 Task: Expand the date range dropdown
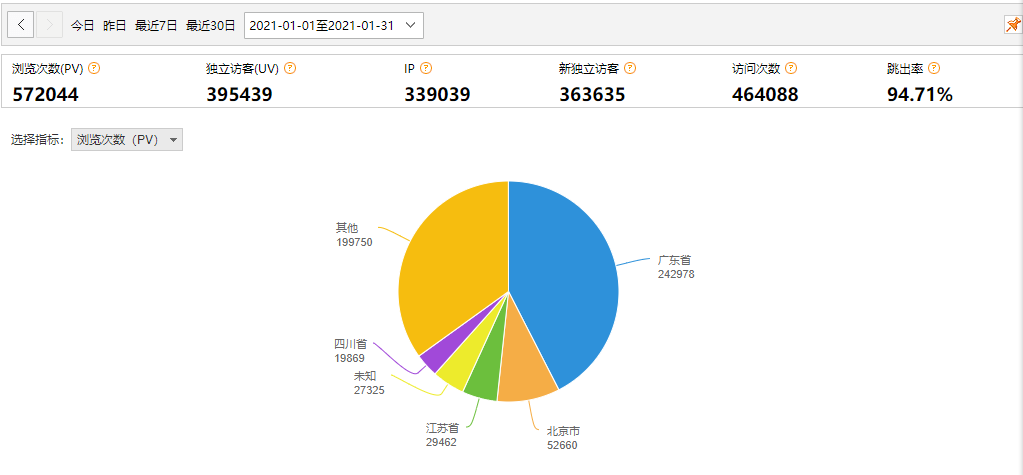click(333, 25)
